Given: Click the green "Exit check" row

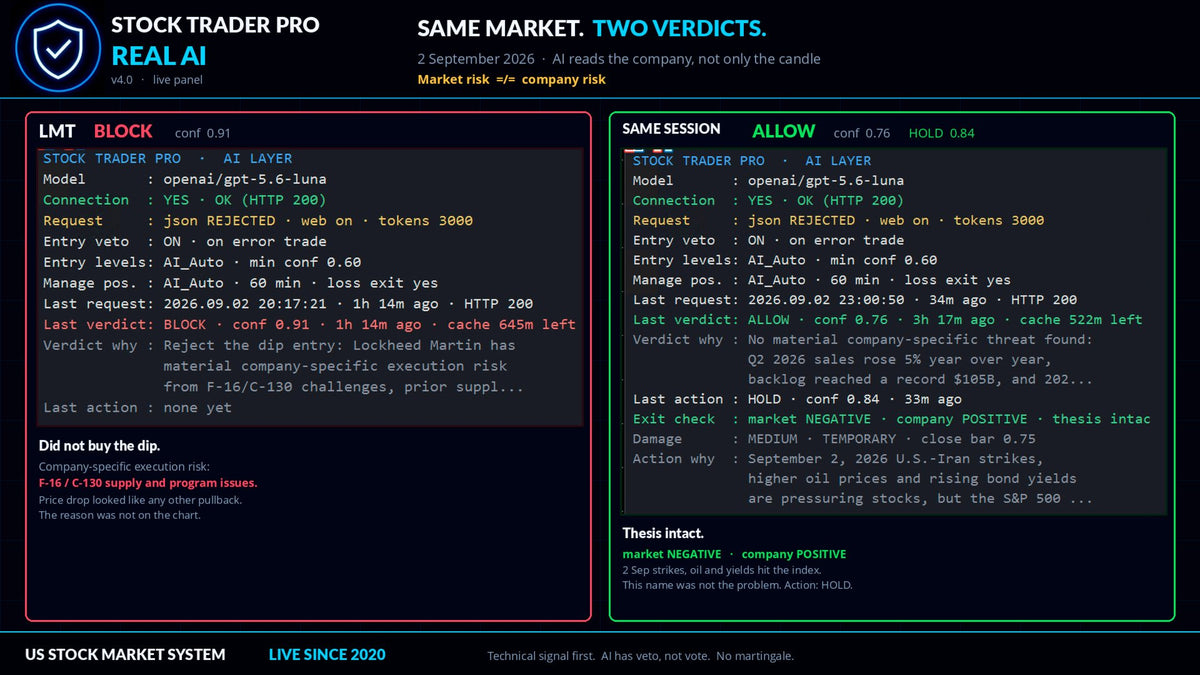Looking at the screenshot, I should click(892, 419).
